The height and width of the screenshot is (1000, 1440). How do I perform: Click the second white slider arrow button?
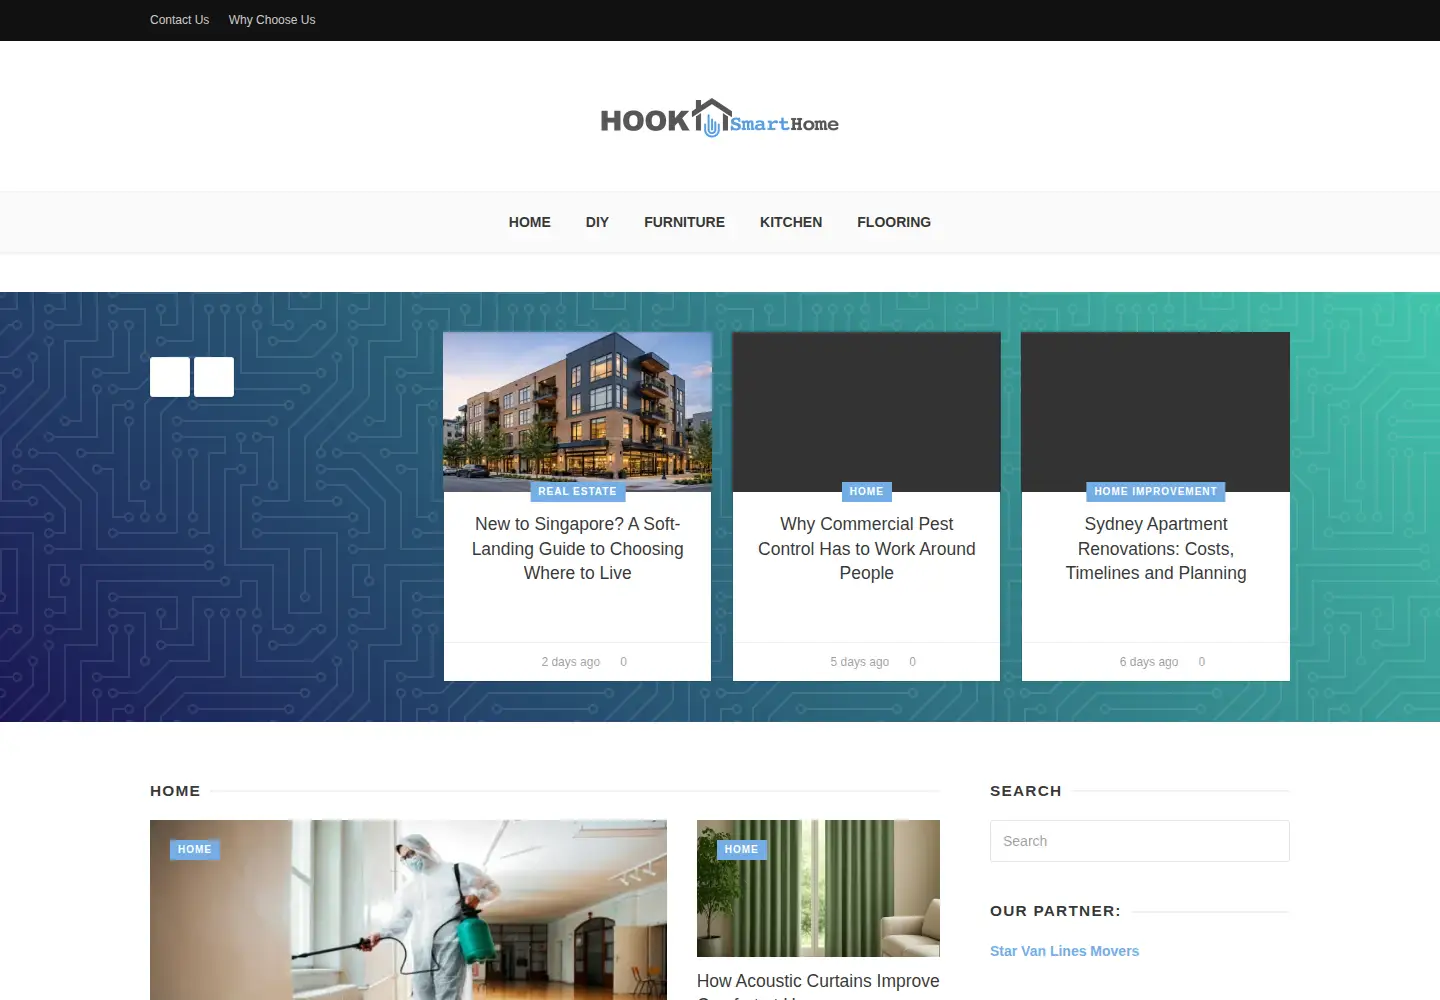pos(214,377)
